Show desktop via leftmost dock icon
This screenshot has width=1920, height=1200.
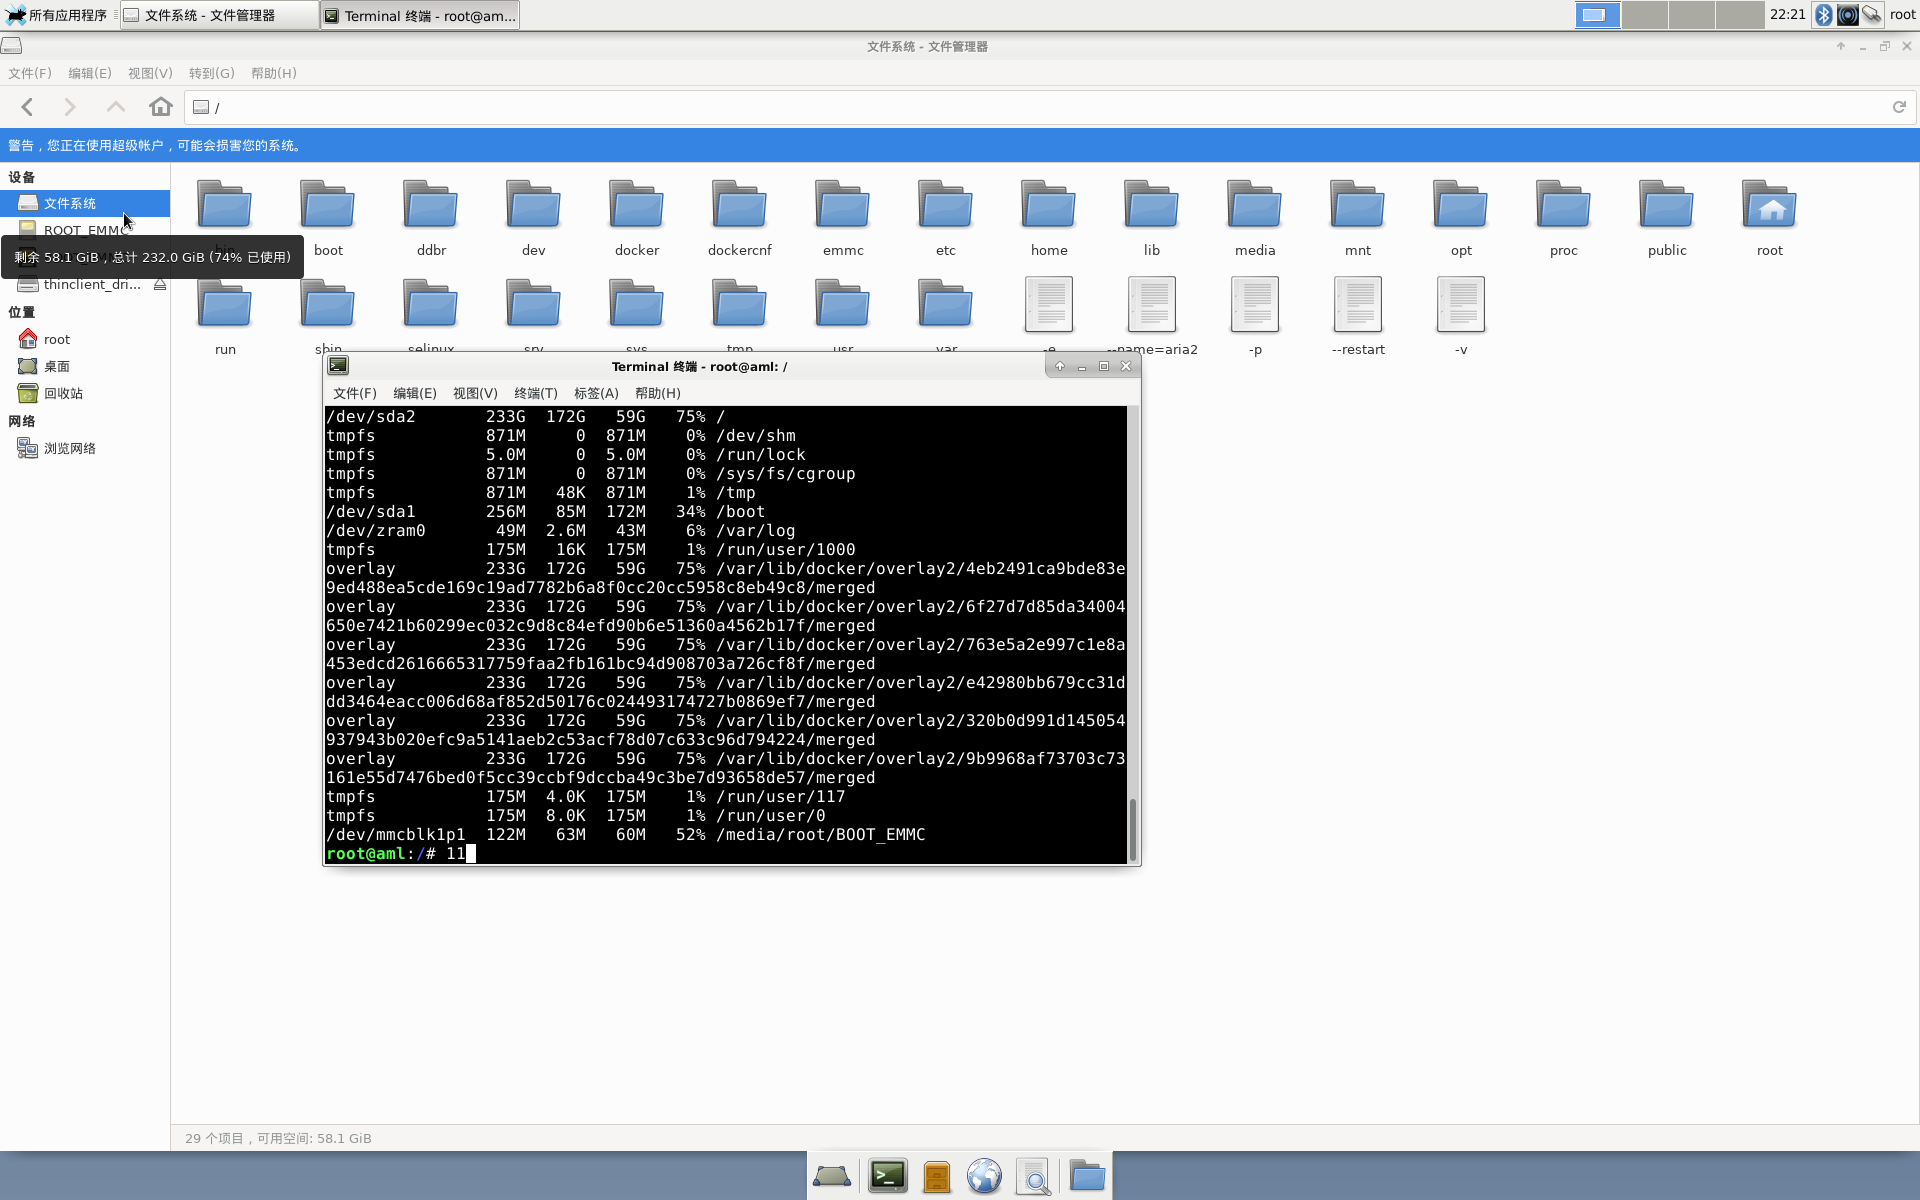pos(832,1176)
